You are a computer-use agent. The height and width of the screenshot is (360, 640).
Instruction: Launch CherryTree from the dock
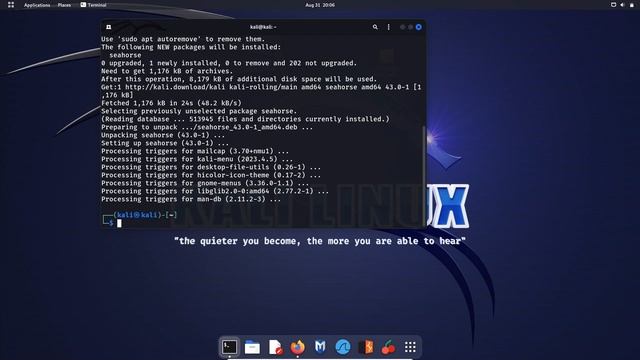tap(388, 347)
